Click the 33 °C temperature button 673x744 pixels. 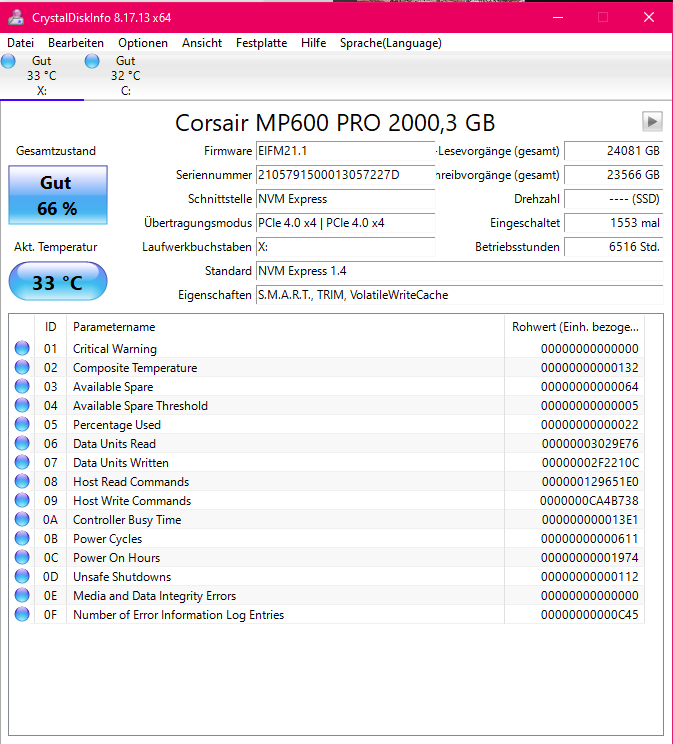click(58, 281)
